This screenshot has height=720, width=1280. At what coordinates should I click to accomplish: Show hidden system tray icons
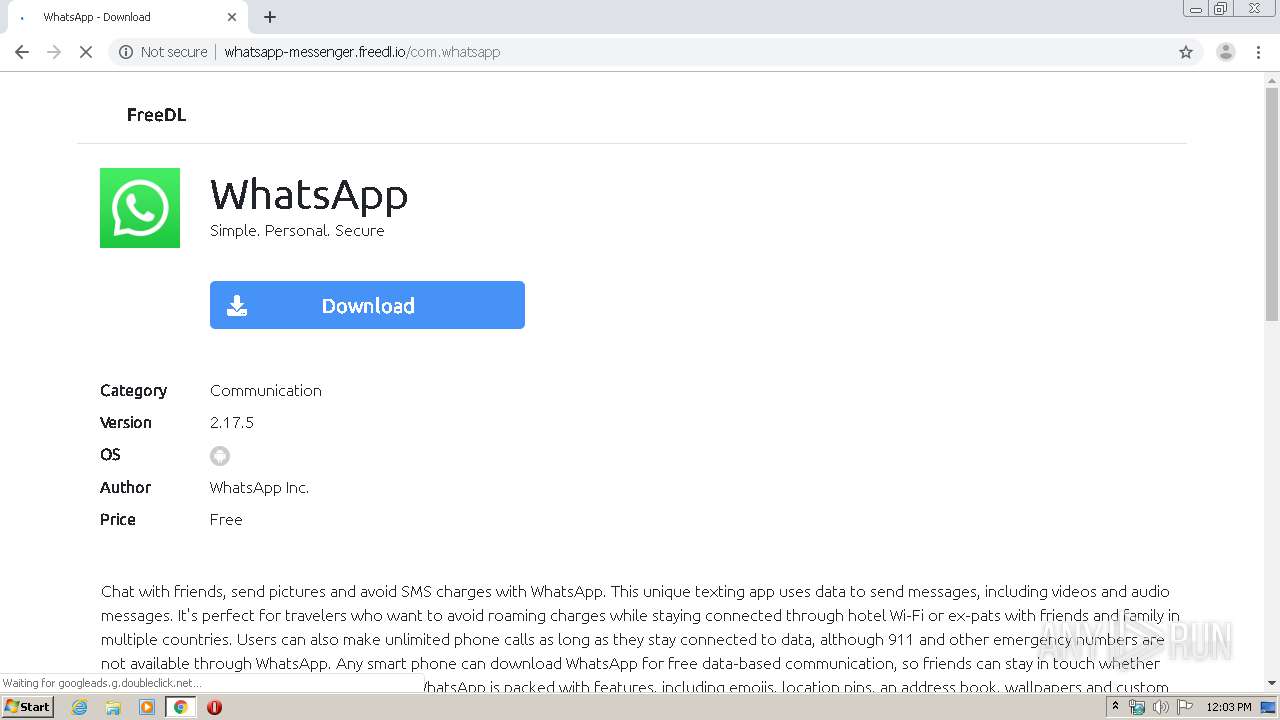tap(1115, 707)
